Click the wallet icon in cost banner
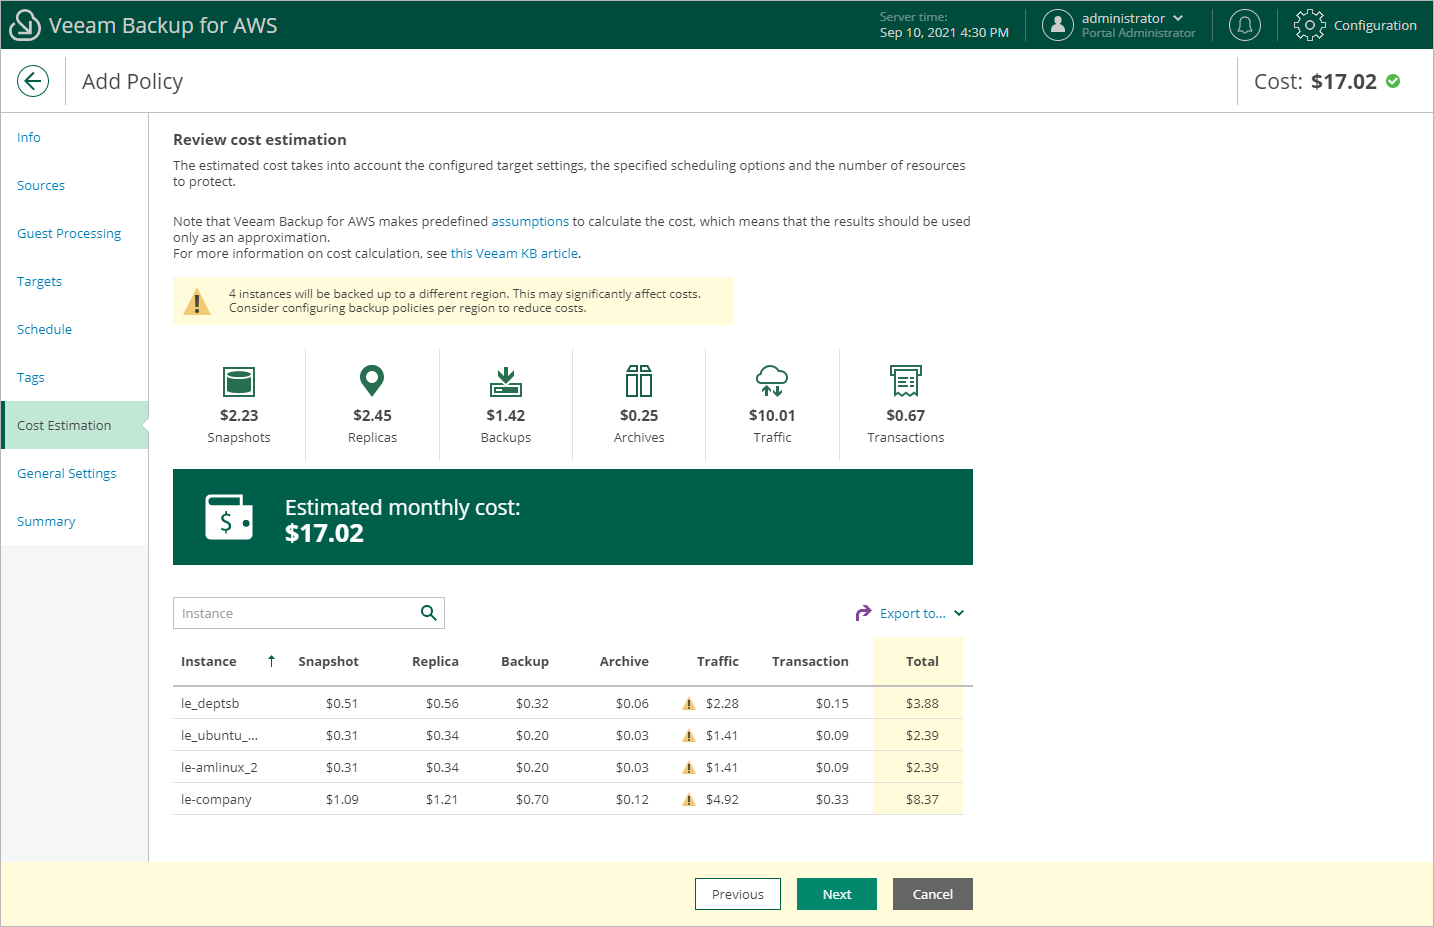 (x=229, y=517)
